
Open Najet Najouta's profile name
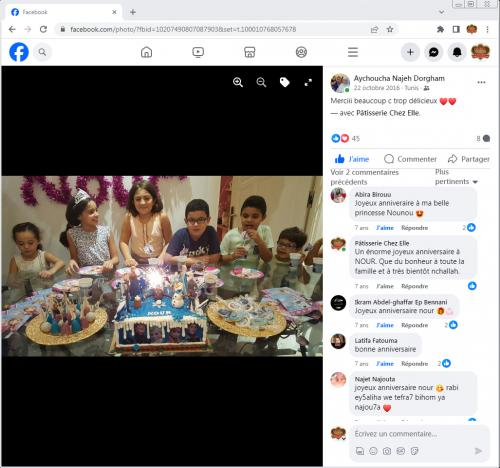[375, 379]
